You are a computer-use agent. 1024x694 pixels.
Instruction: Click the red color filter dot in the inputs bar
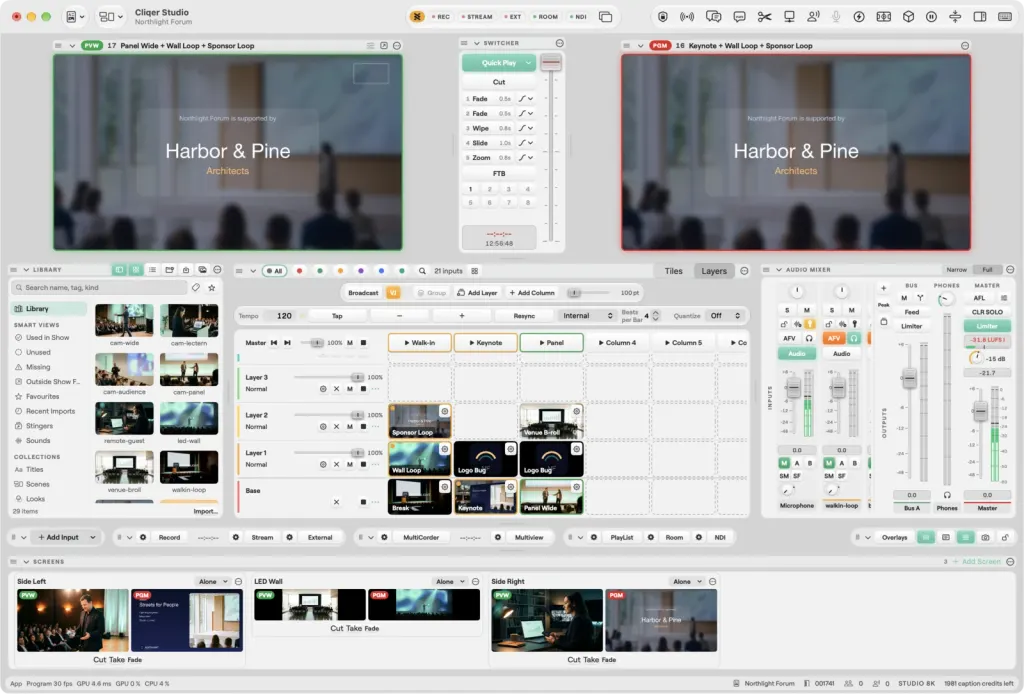click(299, 271)
